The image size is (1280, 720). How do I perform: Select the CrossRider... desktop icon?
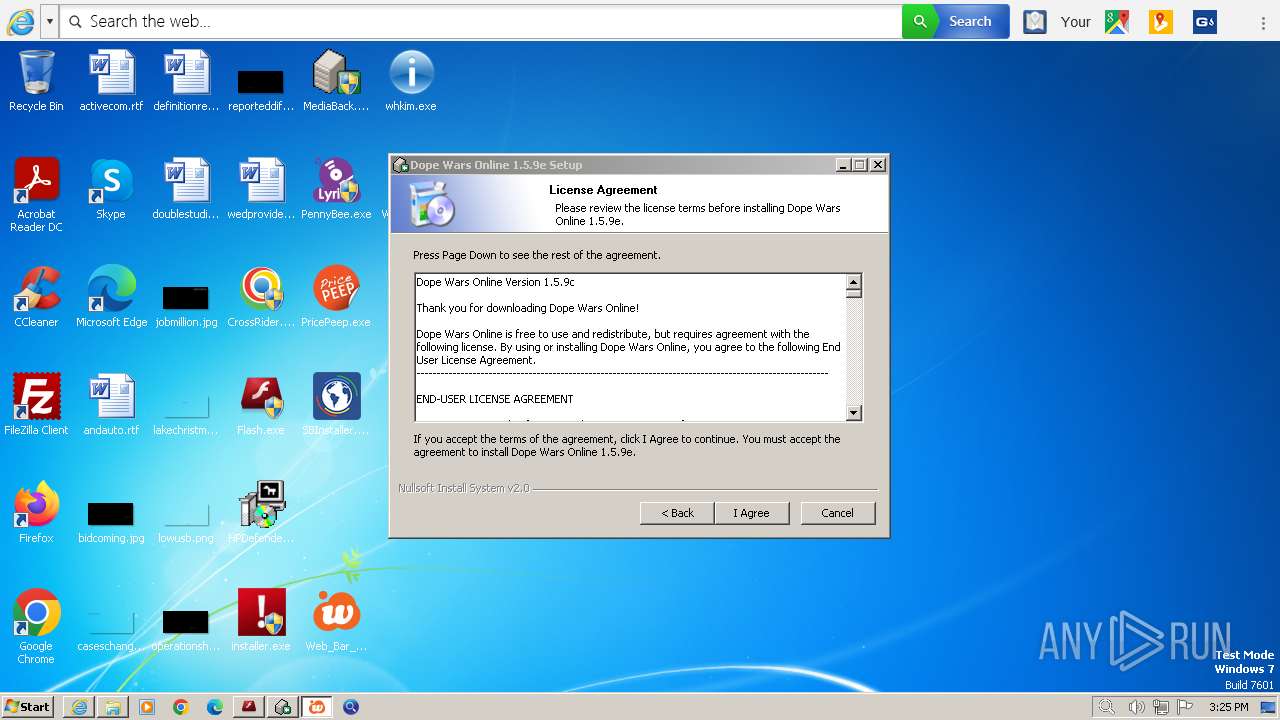point(261,296)
